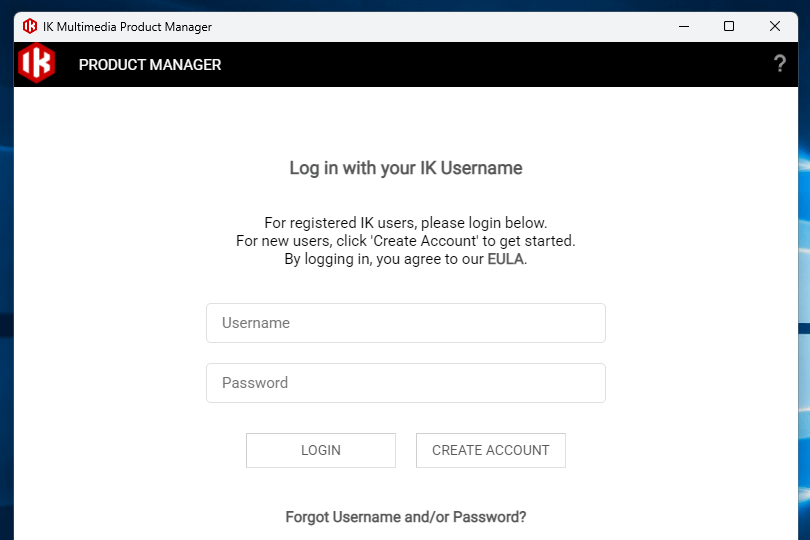Click the window title text in title bar
This screenshot has width=810, height=540.
(127, 27)
